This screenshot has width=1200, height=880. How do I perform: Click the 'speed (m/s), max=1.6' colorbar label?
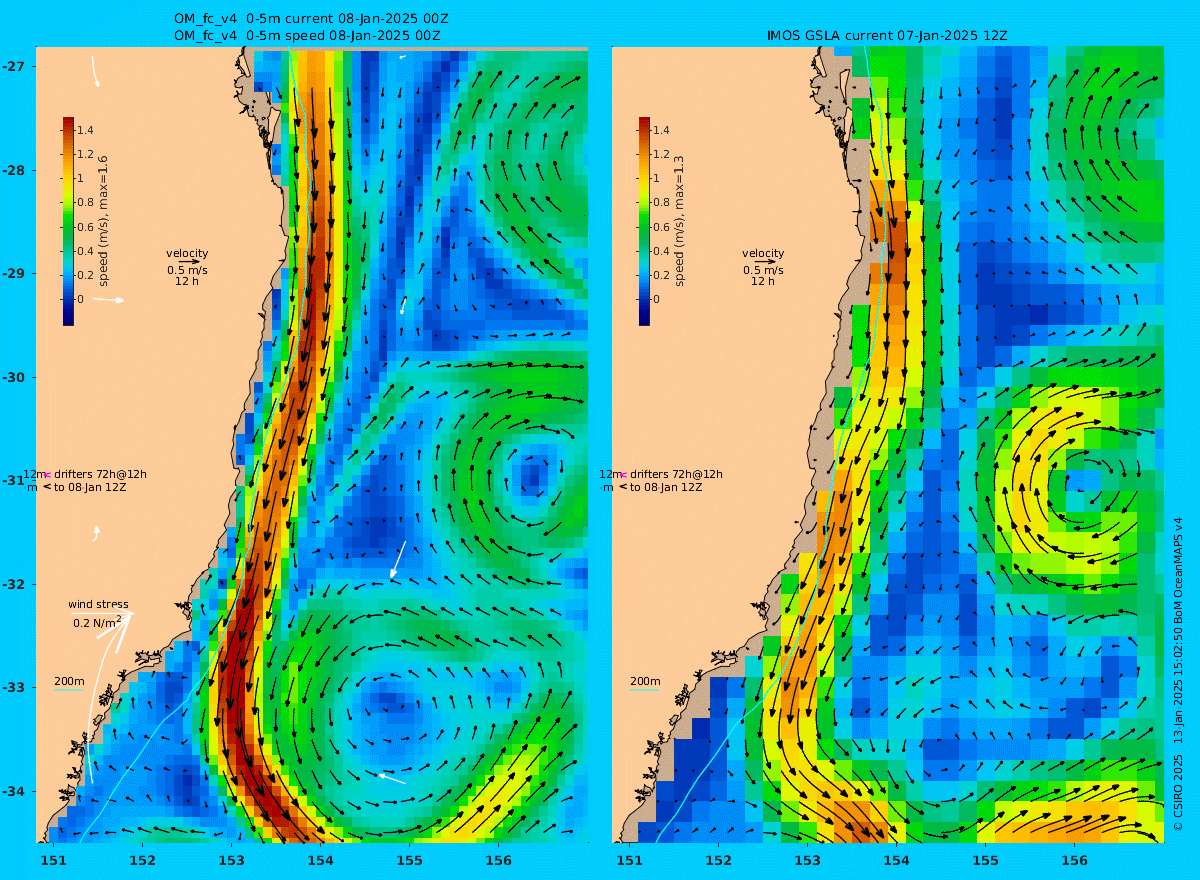[x=104, y=221]
